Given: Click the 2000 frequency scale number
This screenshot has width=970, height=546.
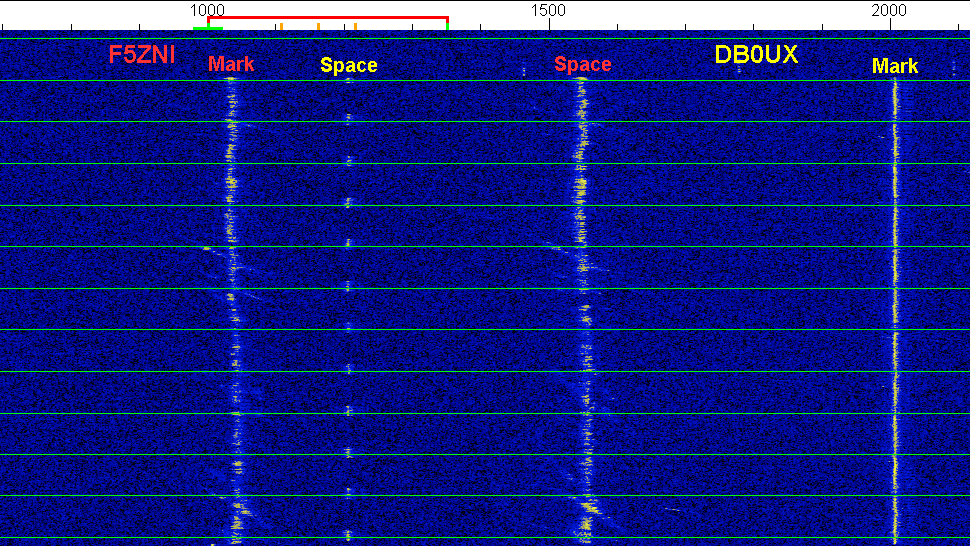Looking at the screenshot, I should pos(889,10).
